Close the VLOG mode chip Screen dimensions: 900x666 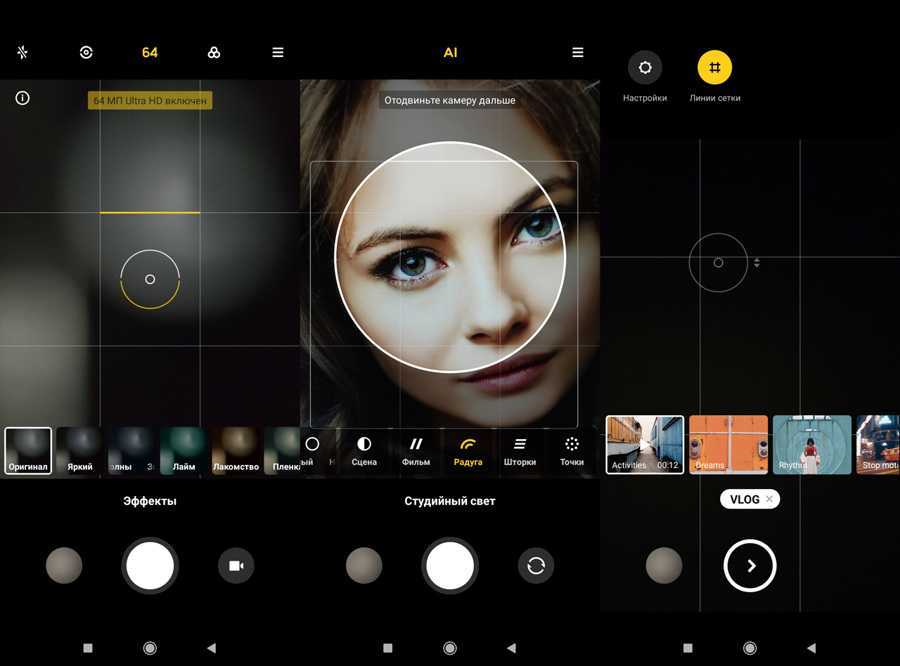point(769,499)
